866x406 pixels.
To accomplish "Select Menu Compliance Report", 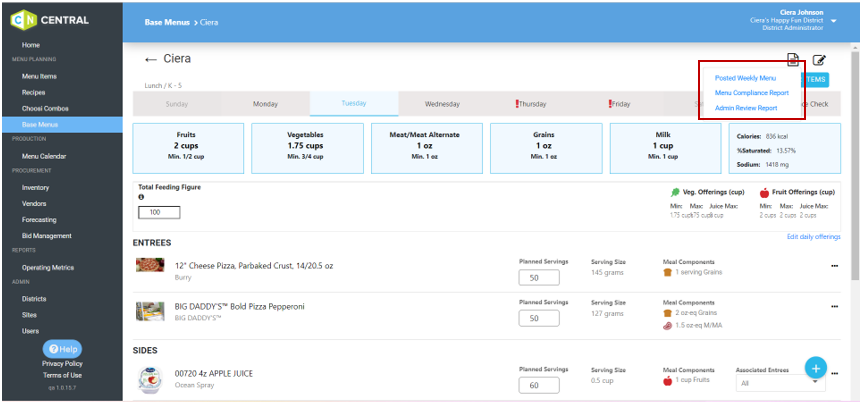I will pyautogui.click(x=752, y=93).
